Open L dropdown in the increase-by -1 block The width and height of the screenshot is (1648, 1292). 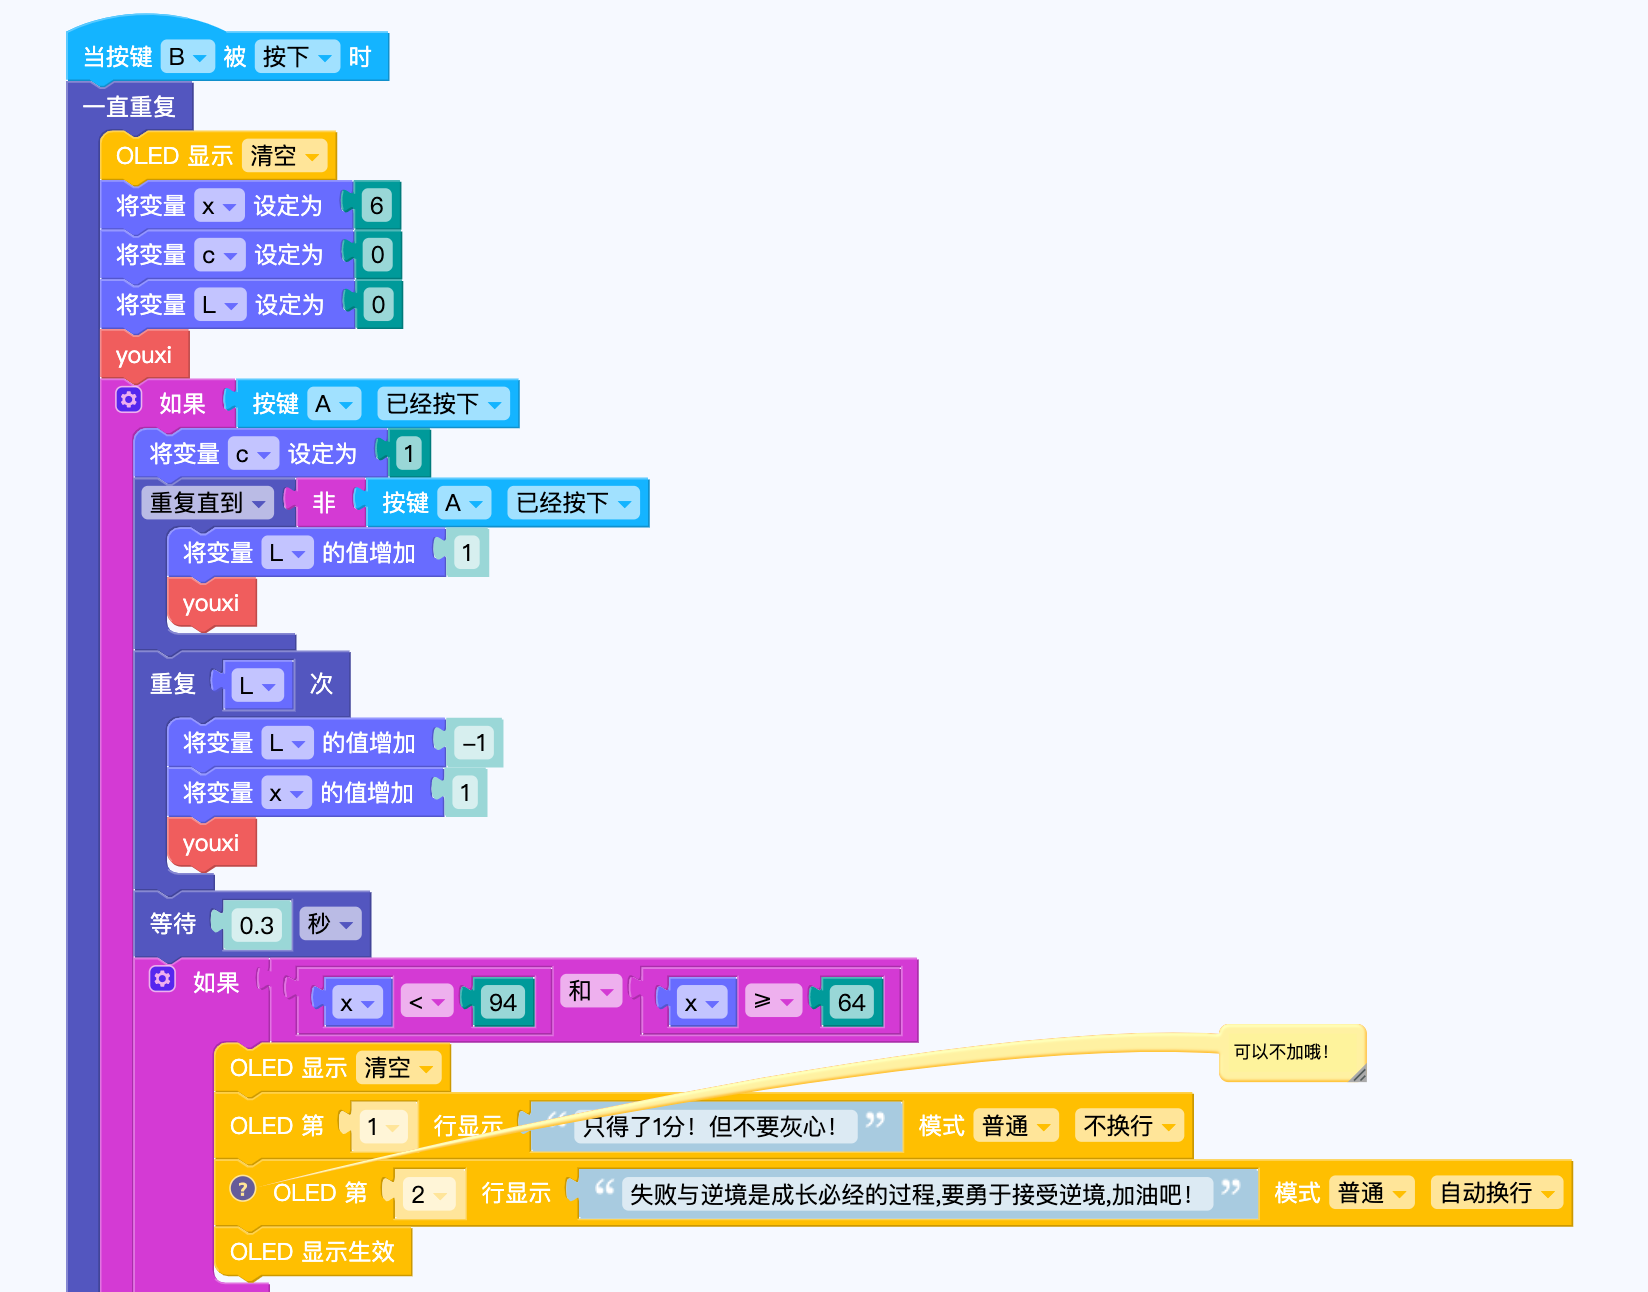pos(287,743)
